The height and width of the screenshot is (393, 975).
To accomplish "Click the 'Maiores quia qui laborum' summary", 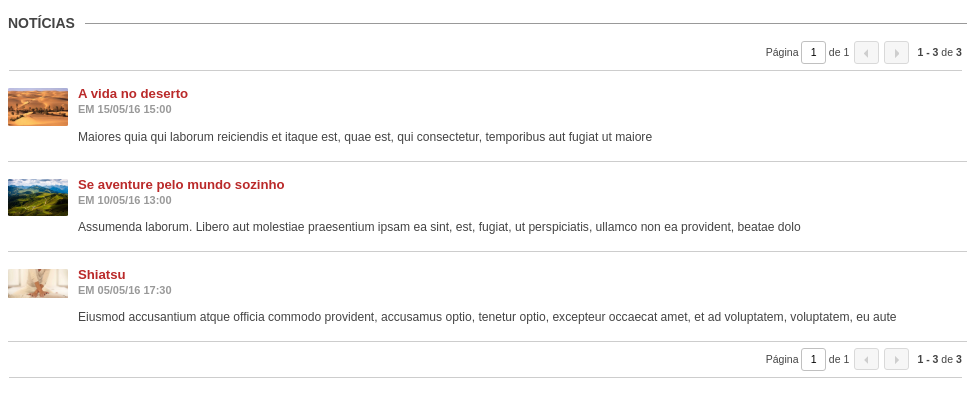I will pyautogui.click(x=365, y=137).
